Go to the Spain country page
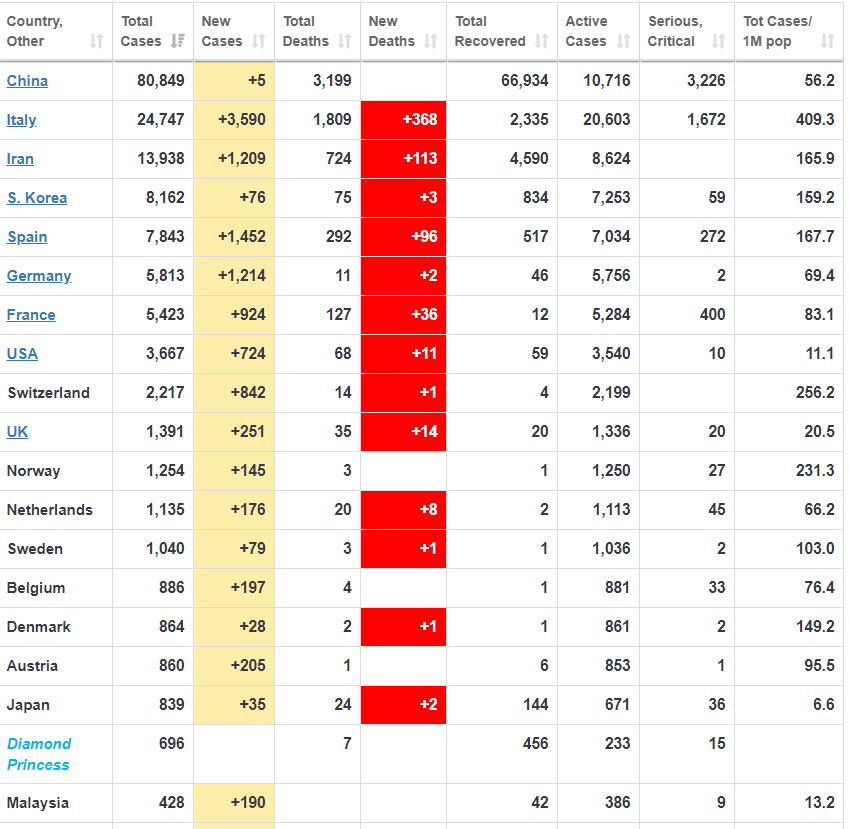Image resolution: width=849 pixels, height=829 pixels. click(27, 237)
